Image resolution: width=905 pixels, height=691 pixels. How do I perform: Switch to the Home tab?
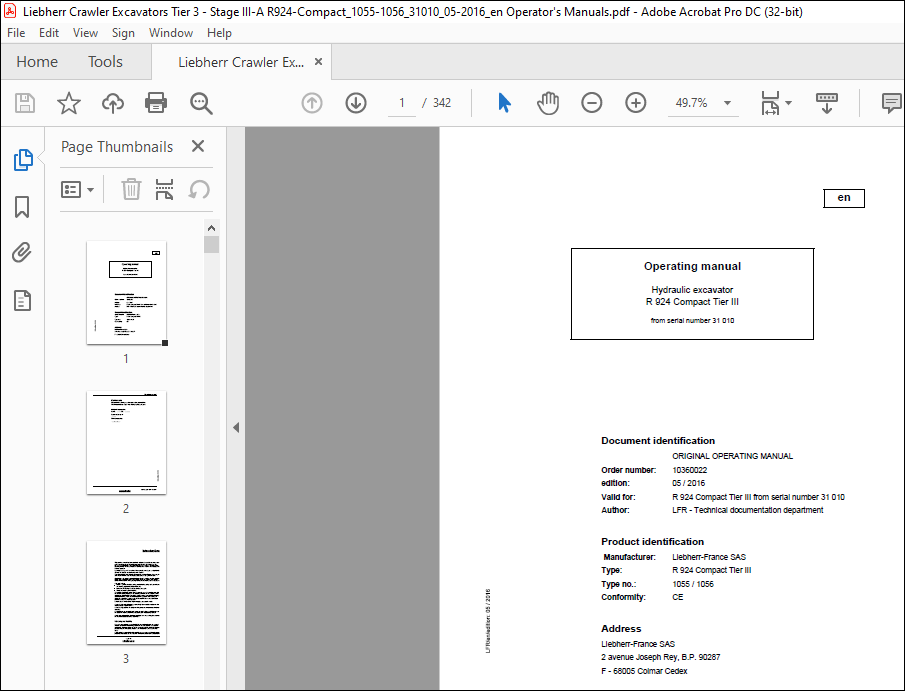[37, 62]
